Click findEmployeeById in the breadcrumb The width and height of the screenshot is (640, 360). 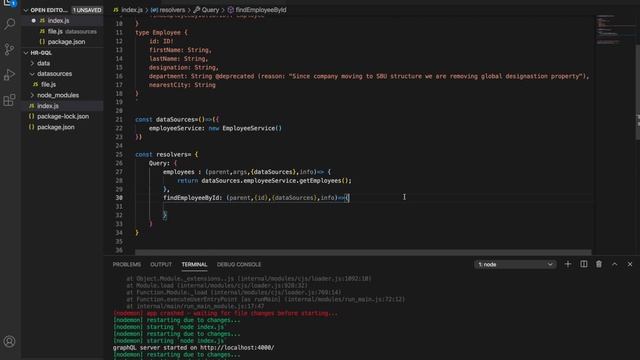pyautogui.click(x=261, y=10)
